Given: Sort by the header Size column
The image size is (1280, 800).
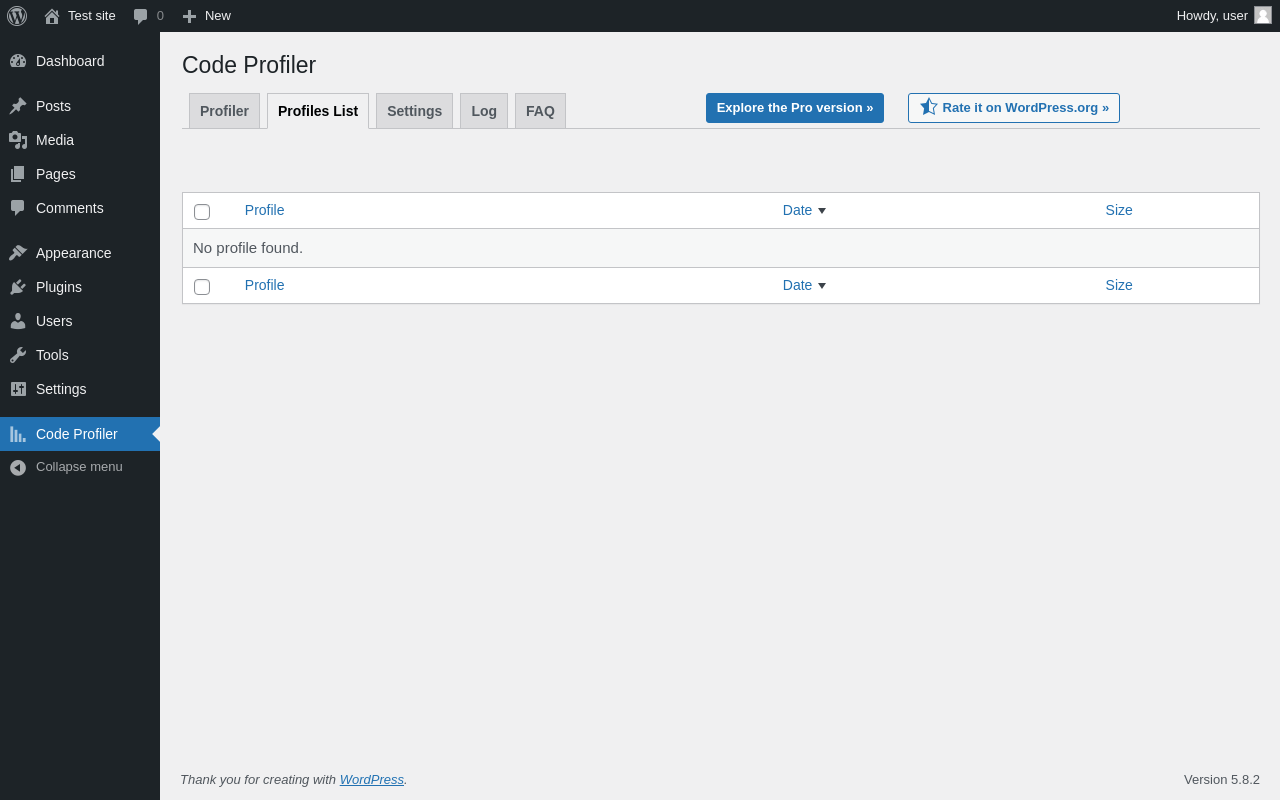Looking at the screenshot, I should coord(1119,210).
